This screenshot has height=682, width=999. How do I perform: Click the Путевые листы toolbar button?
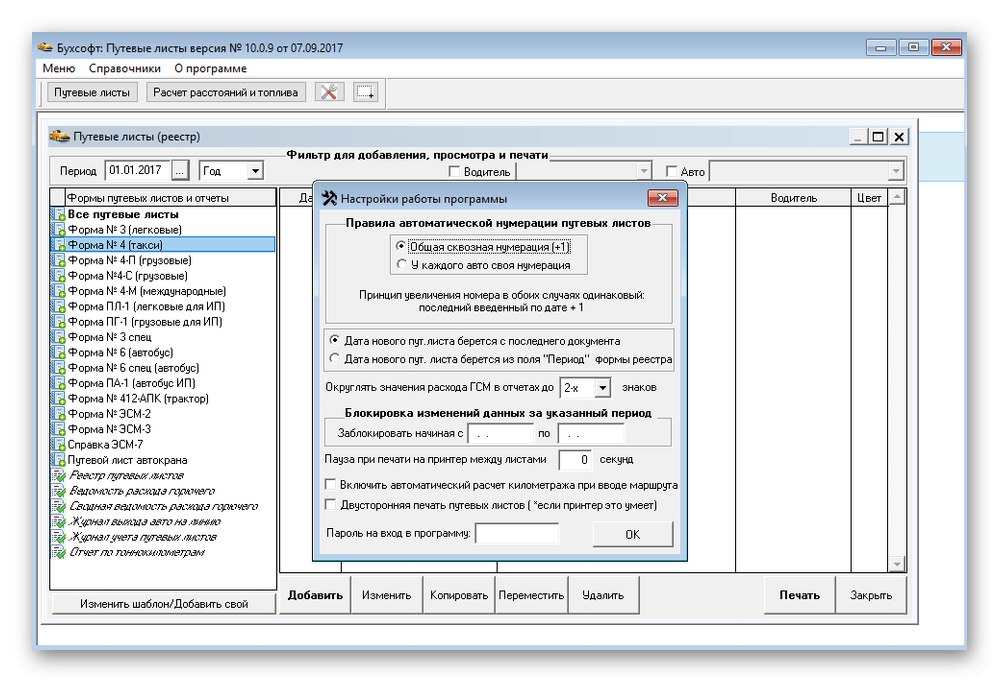pyautogui.click(x=92, y=92)
